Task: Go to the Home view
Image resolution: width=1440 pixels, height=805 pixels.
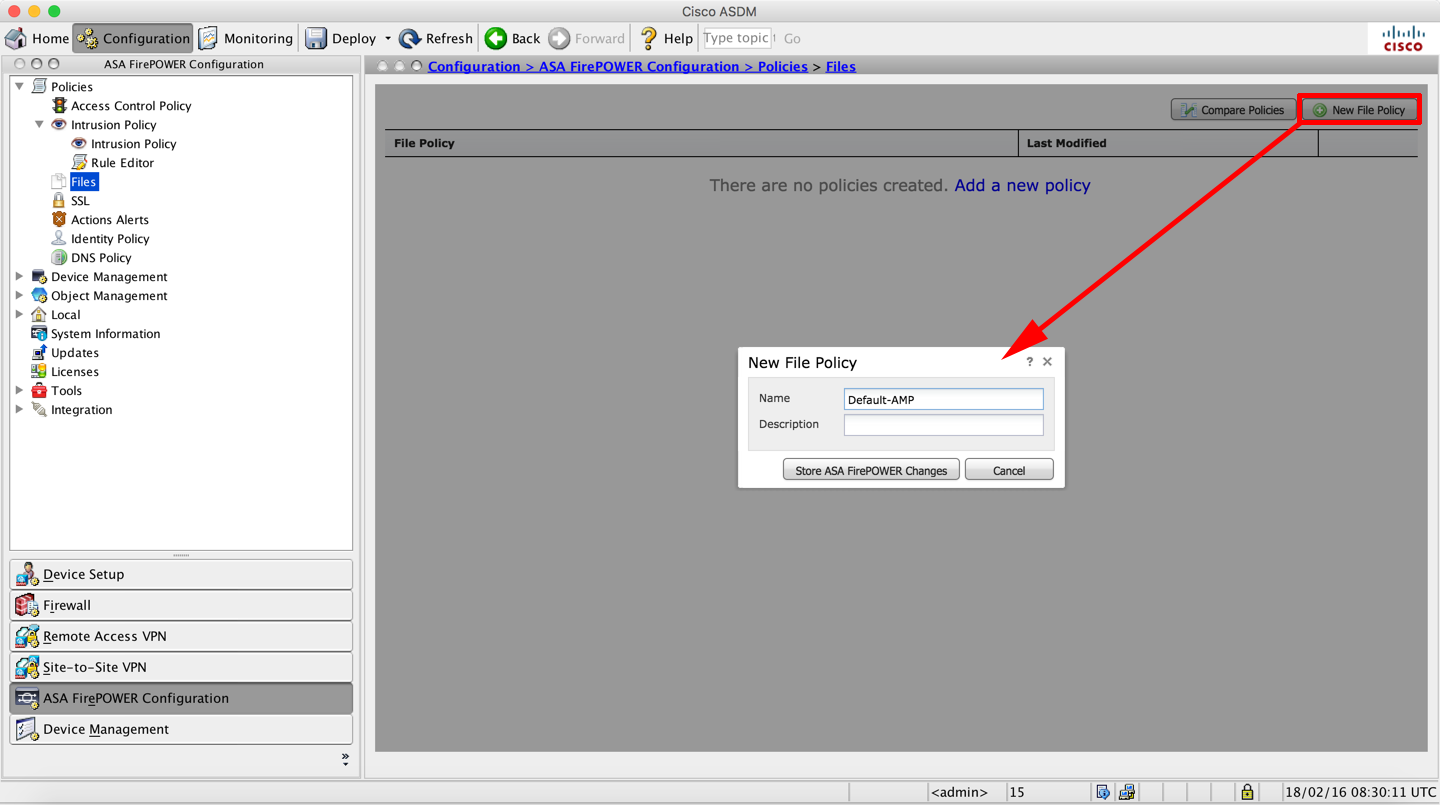Action: [x=37, y=38]
